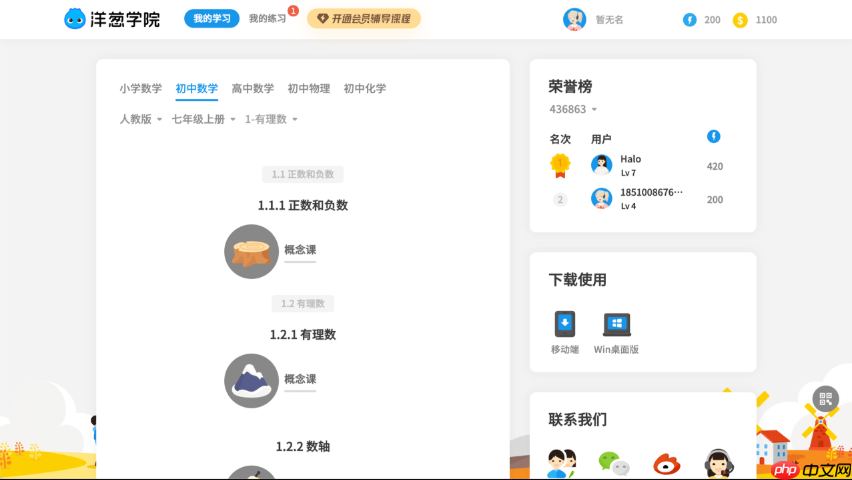Click the 下载使用 heading
This screenshot has width=852, height=480.
[578, 280]
